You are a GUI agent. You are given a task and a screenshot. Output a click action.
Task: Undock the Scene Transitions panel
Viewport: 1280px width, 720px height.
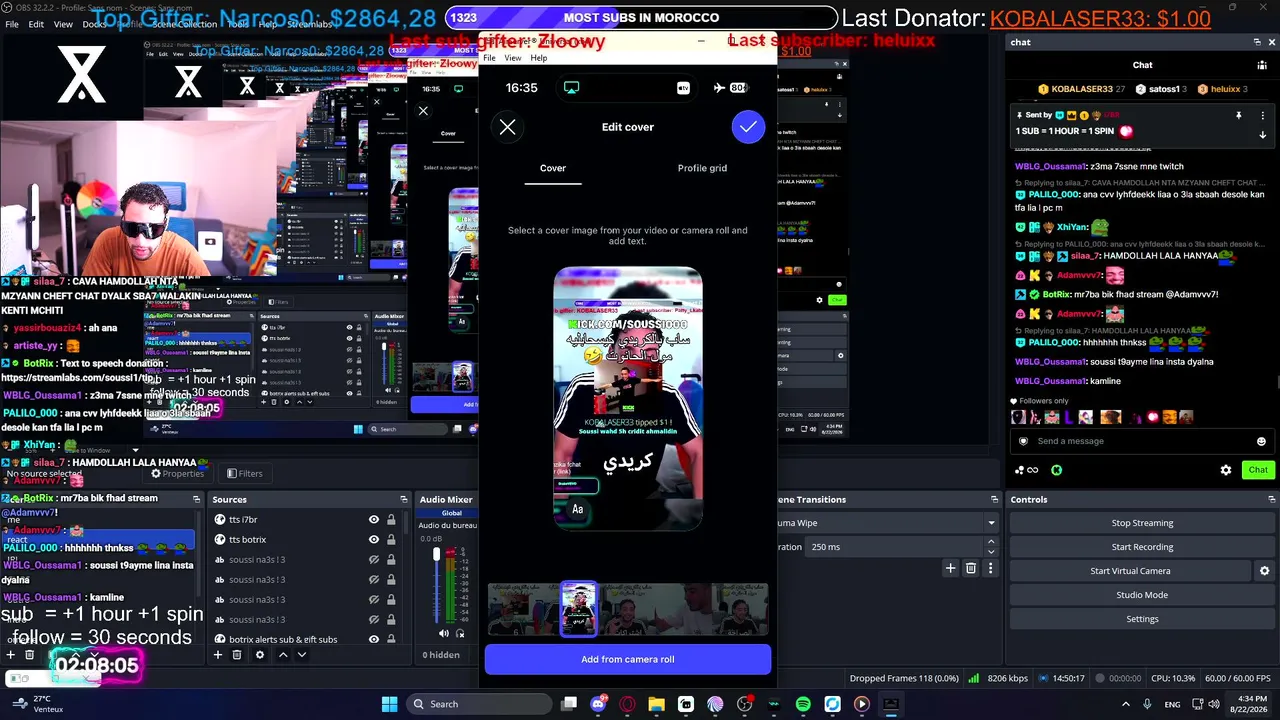(994, 499)
